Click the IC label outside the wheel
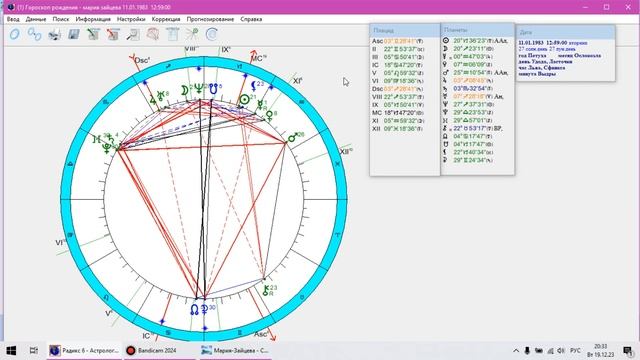Screen dimensions: 640x360 pos(148,336)
